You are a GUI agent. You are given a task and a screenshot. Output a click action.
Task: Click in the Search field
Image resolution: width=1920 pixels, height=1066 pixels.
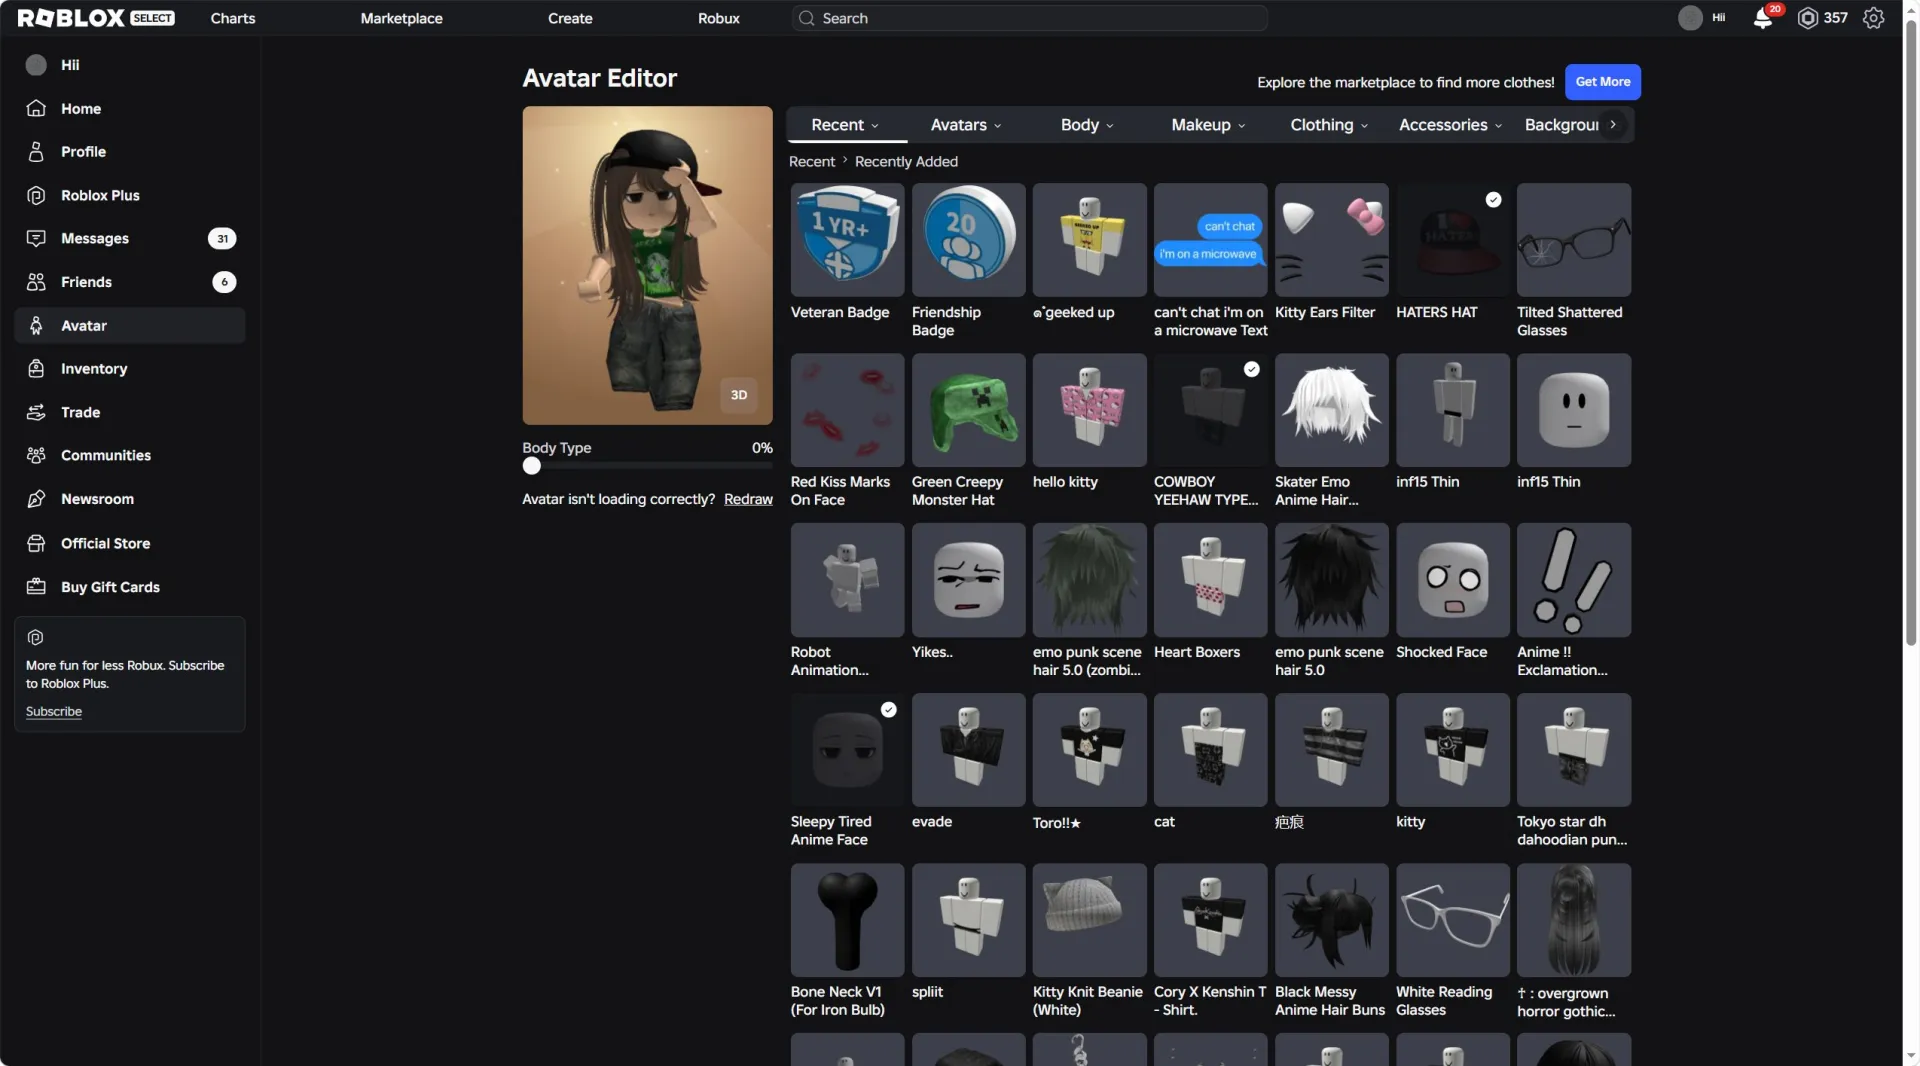click(x=1030, y=18)
